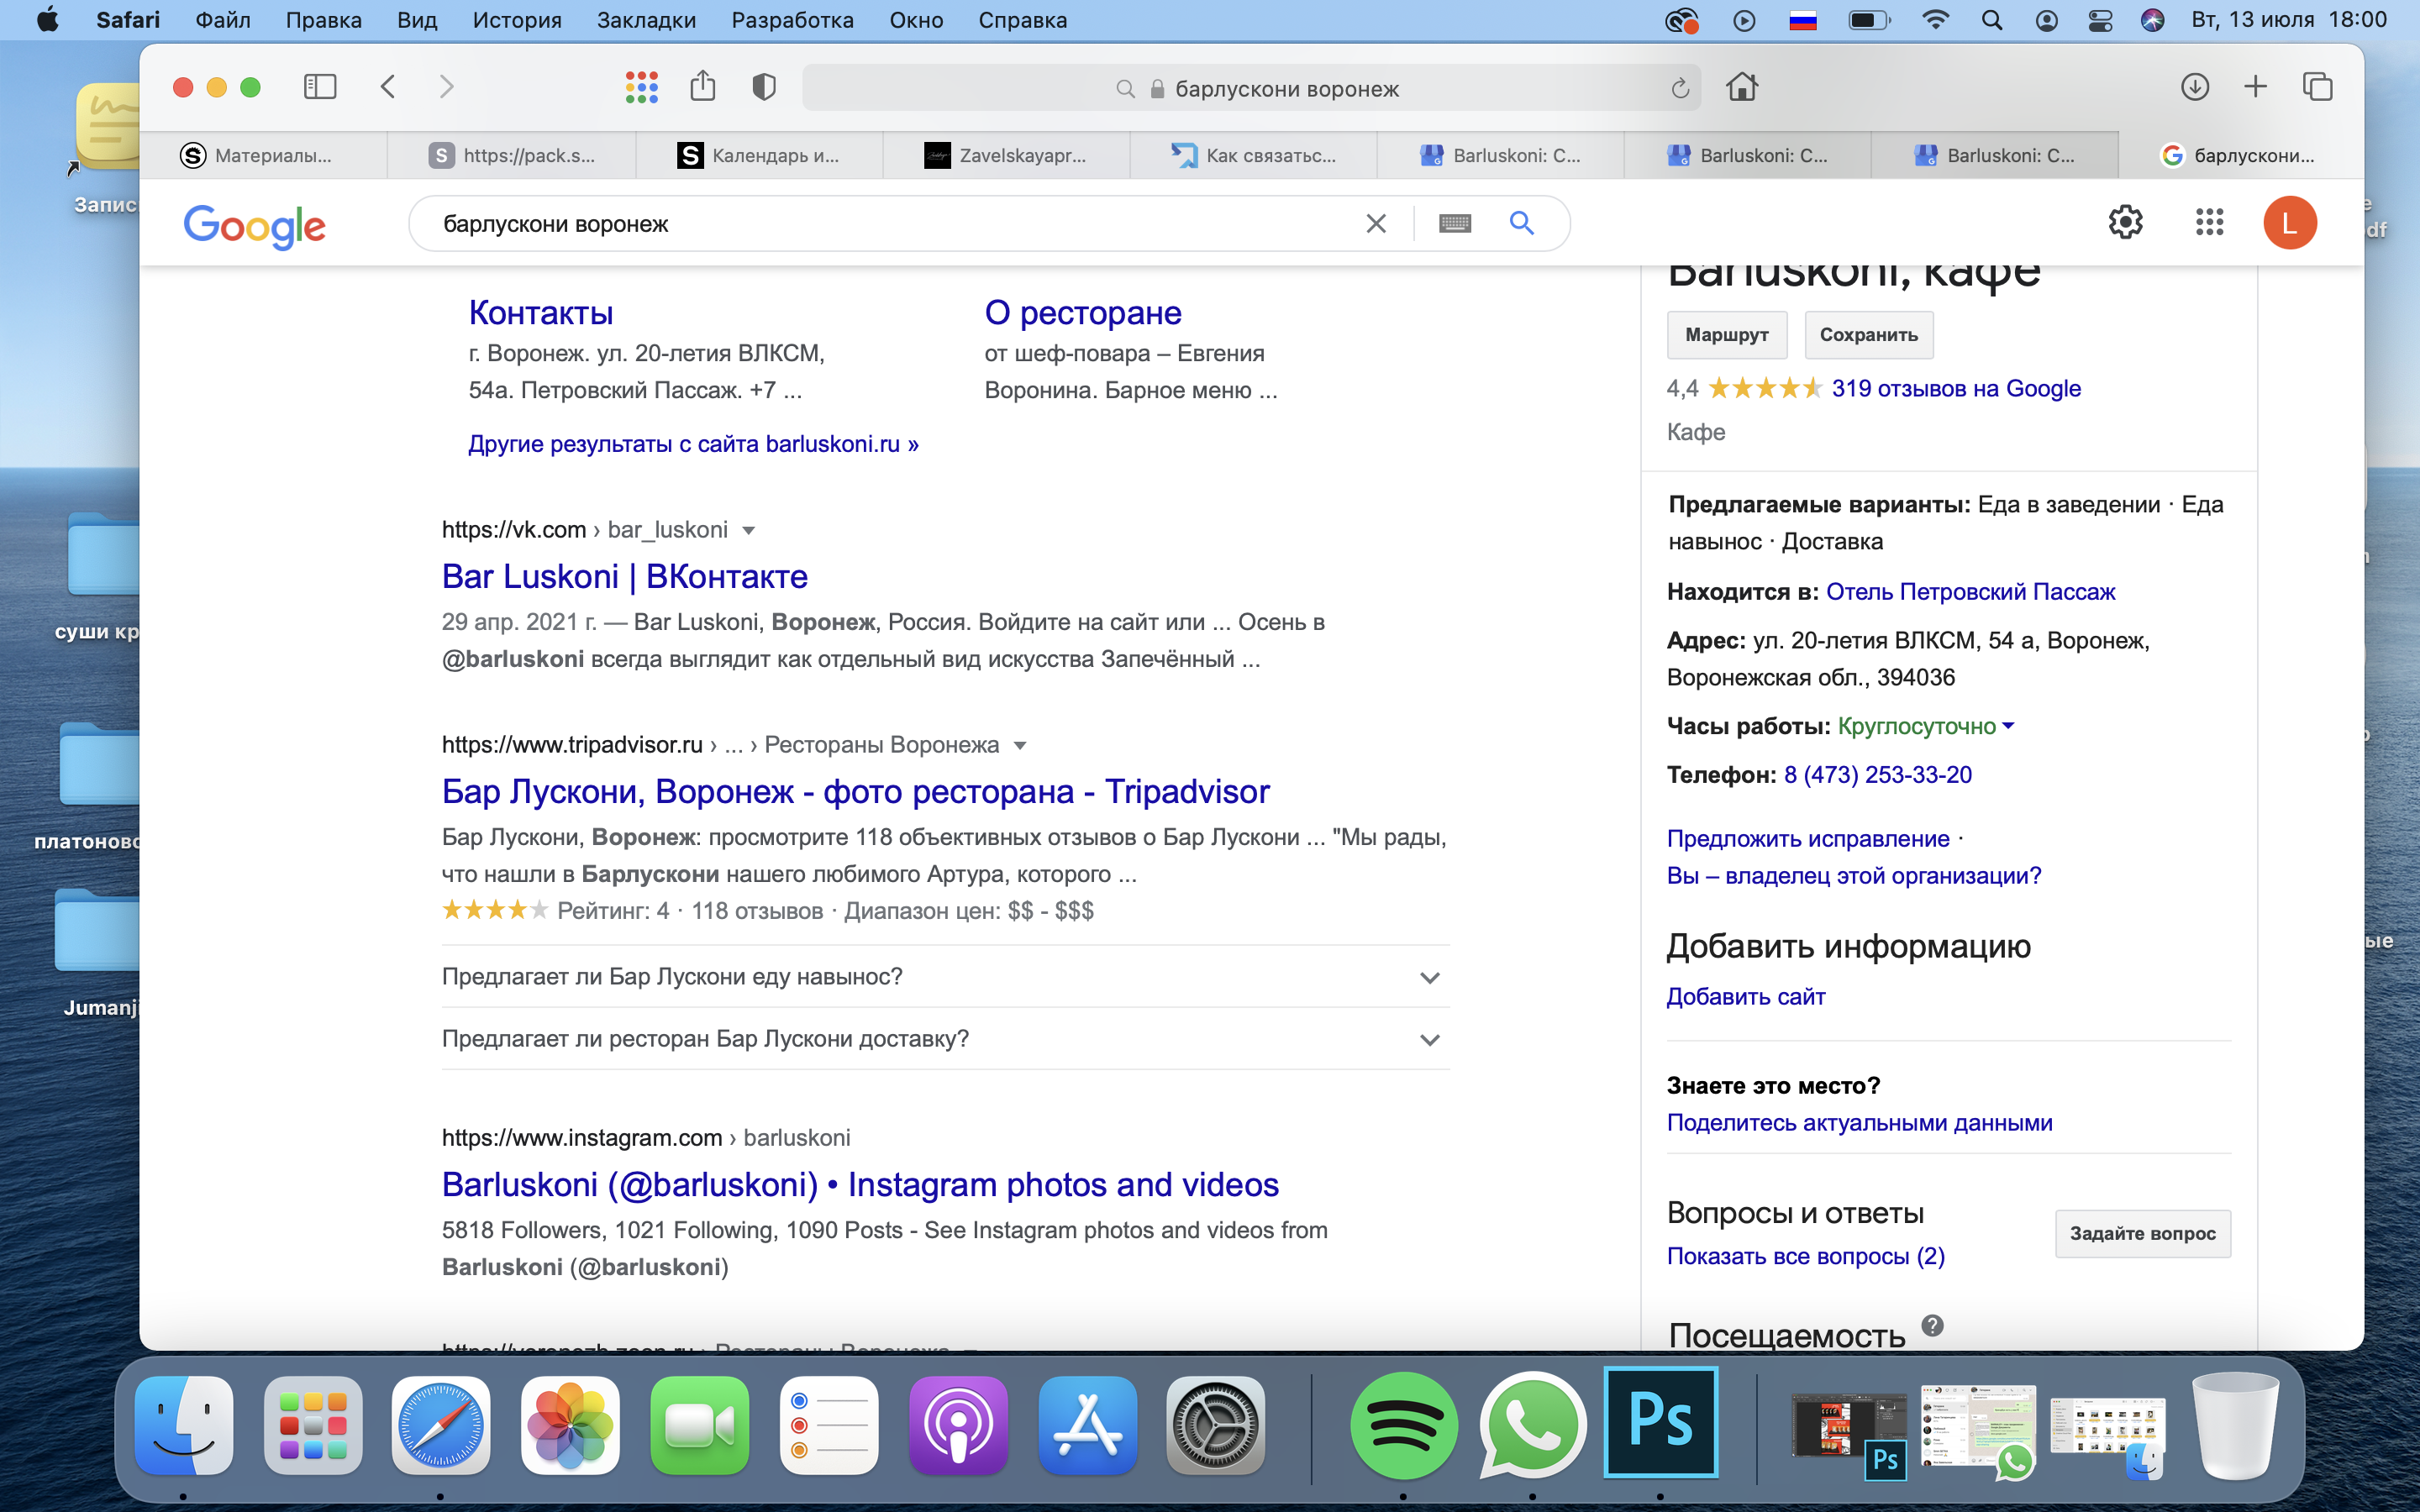The width and height of the screenshot is (2420, 1512).
Task: Open the Google apps grid
Action: 2209,222
